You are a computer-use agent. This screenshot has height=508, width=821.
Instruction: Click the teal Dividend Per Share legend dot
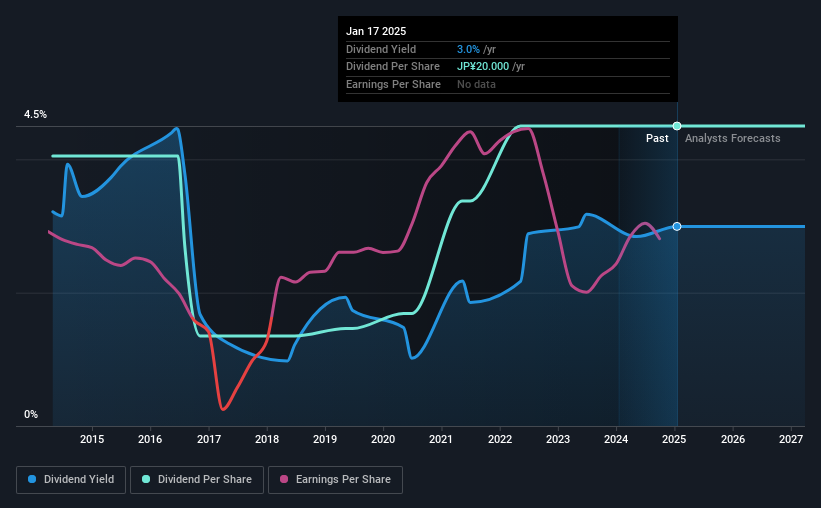pos(146,479)
